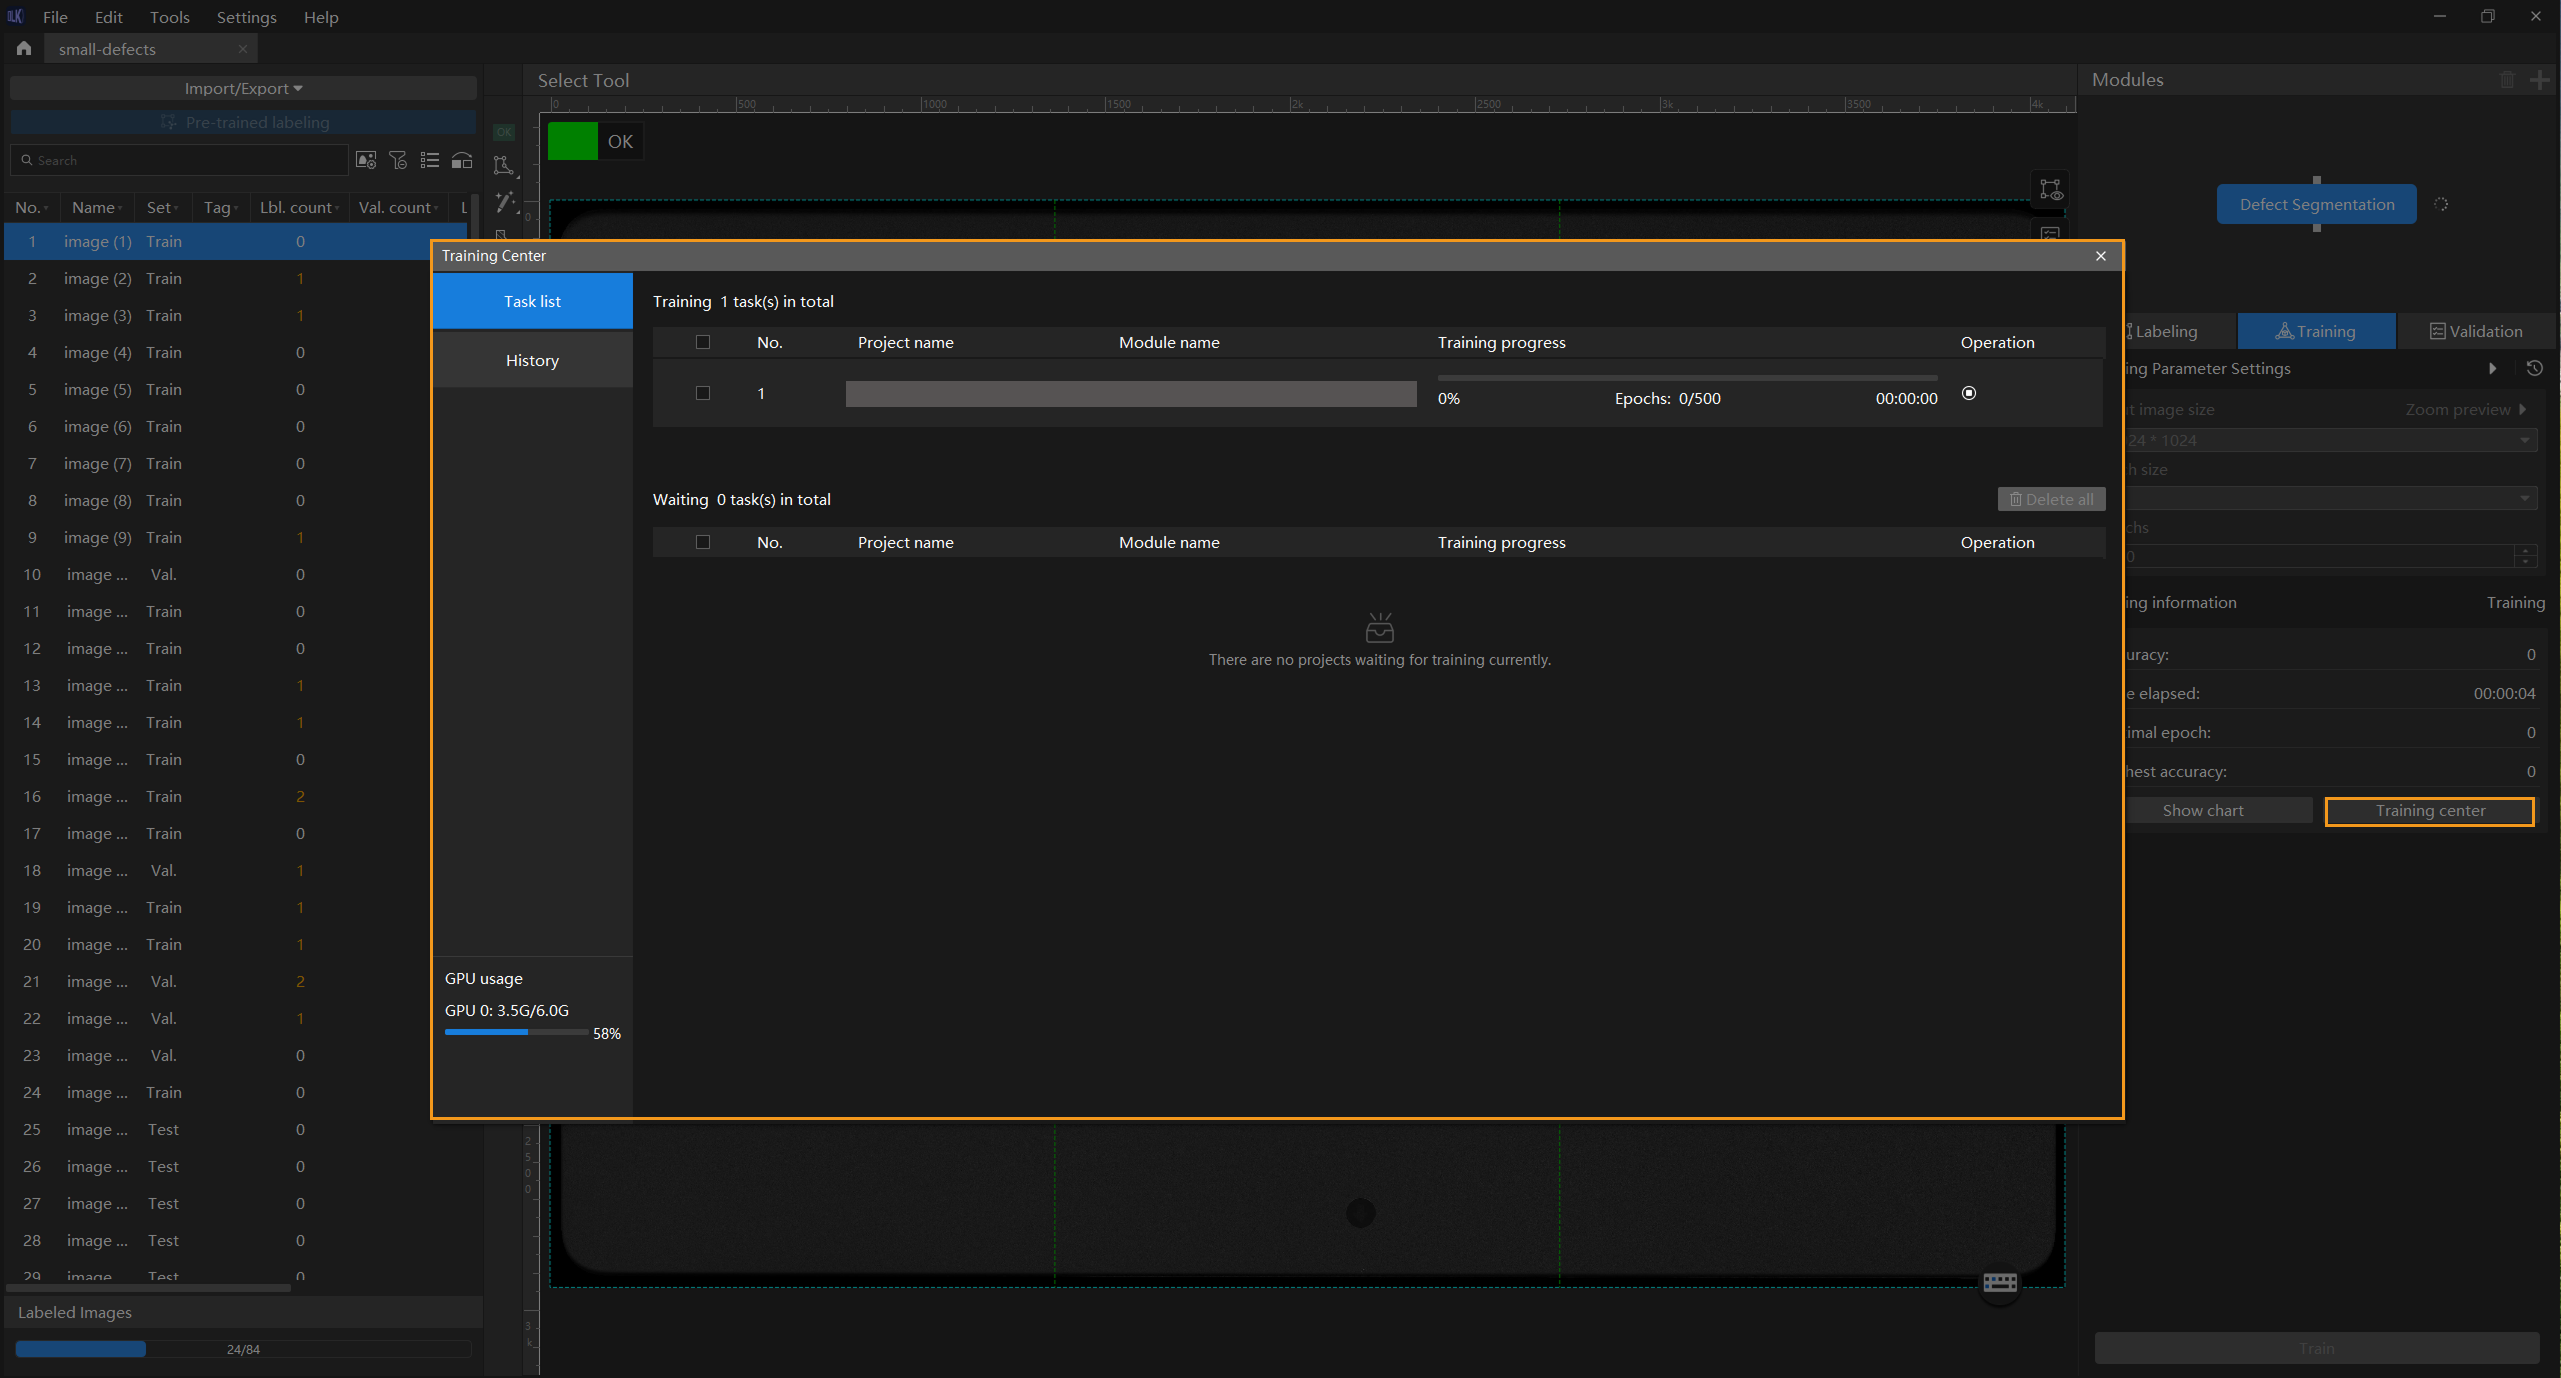Select the Training module tab
Viewport: 2561px width, 1378px height.
(2316, 331)
